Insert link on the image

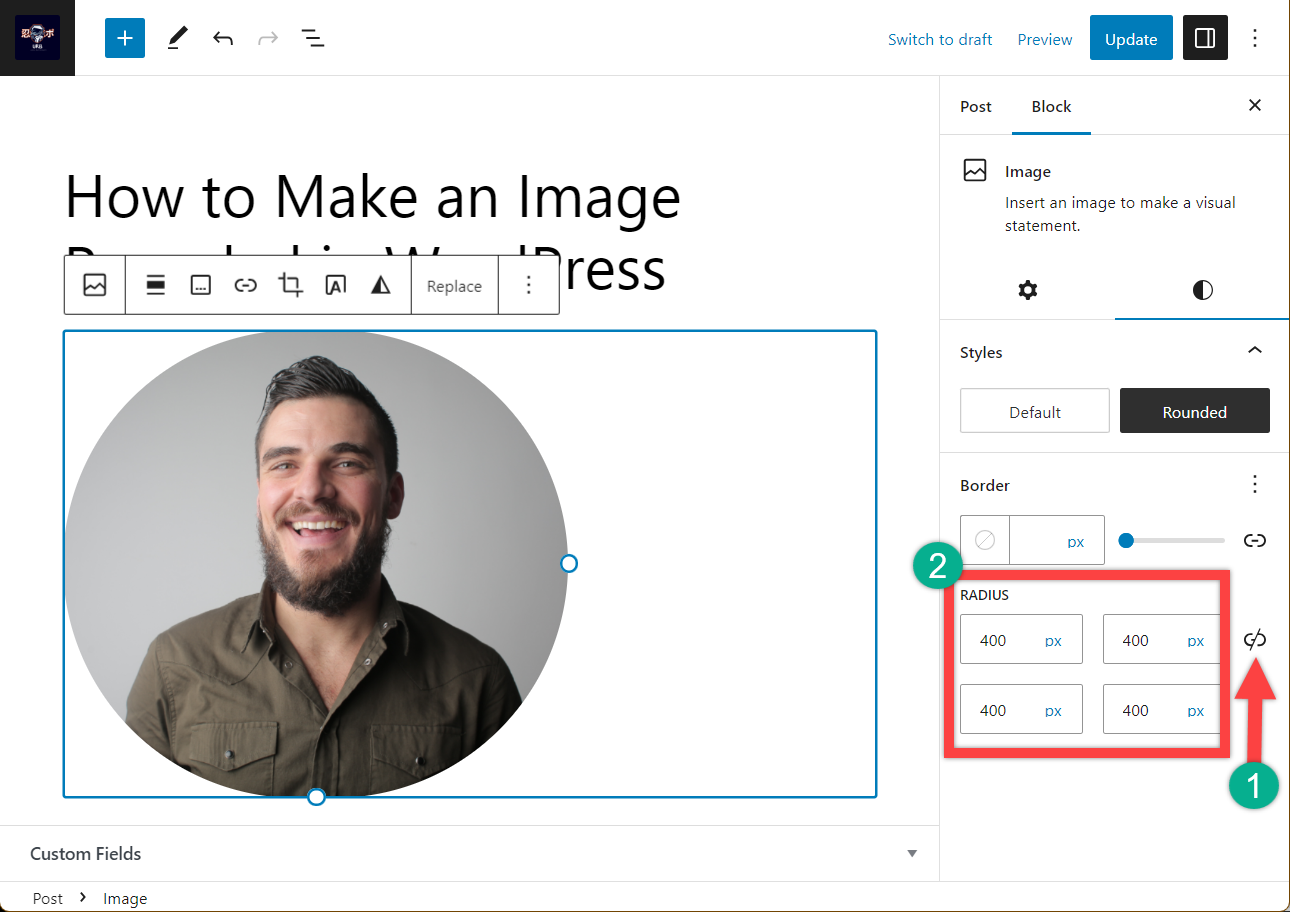click(x=245, y=285)
